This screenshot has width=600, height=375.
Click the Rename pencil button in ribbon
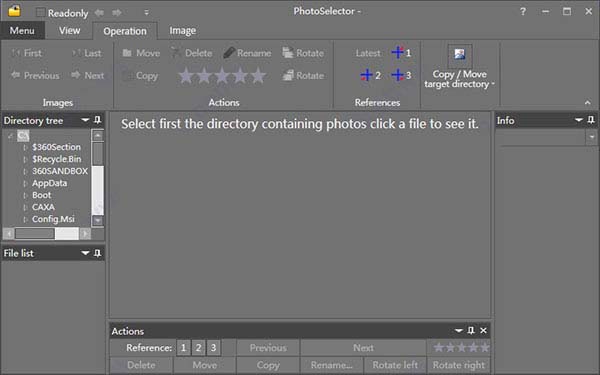(x=247, y=53)
